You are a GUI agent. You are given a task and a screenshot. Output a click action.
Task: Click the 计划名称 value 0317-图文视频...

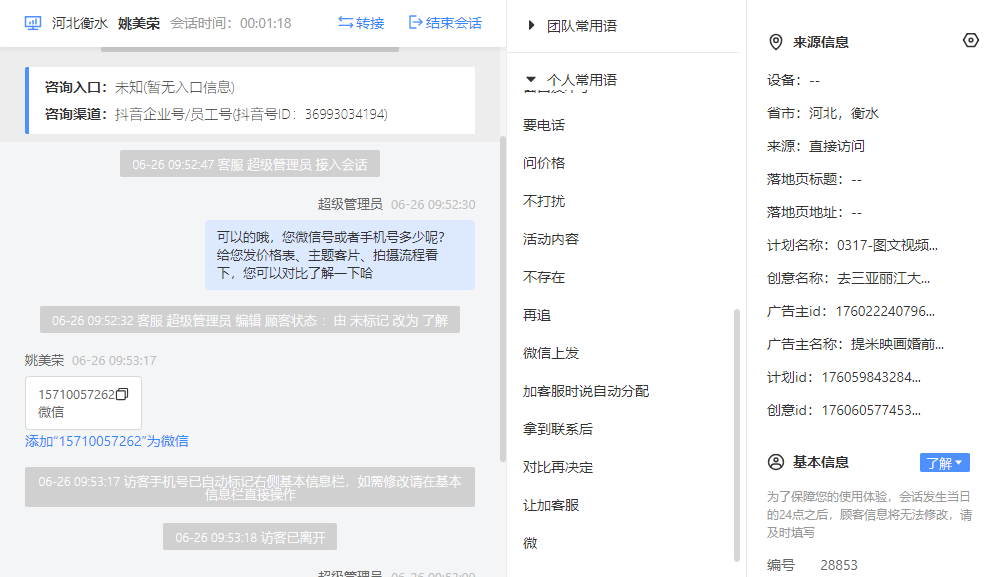[x=887, y=245]
